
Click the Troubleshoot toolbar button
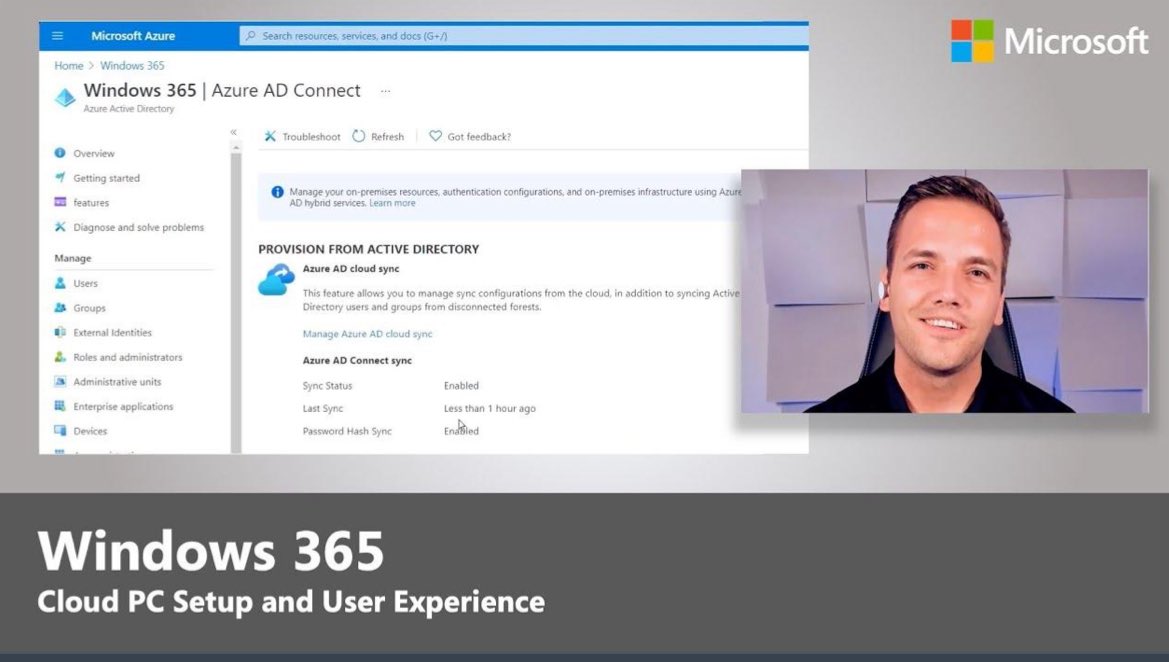[x=302, y=136]
